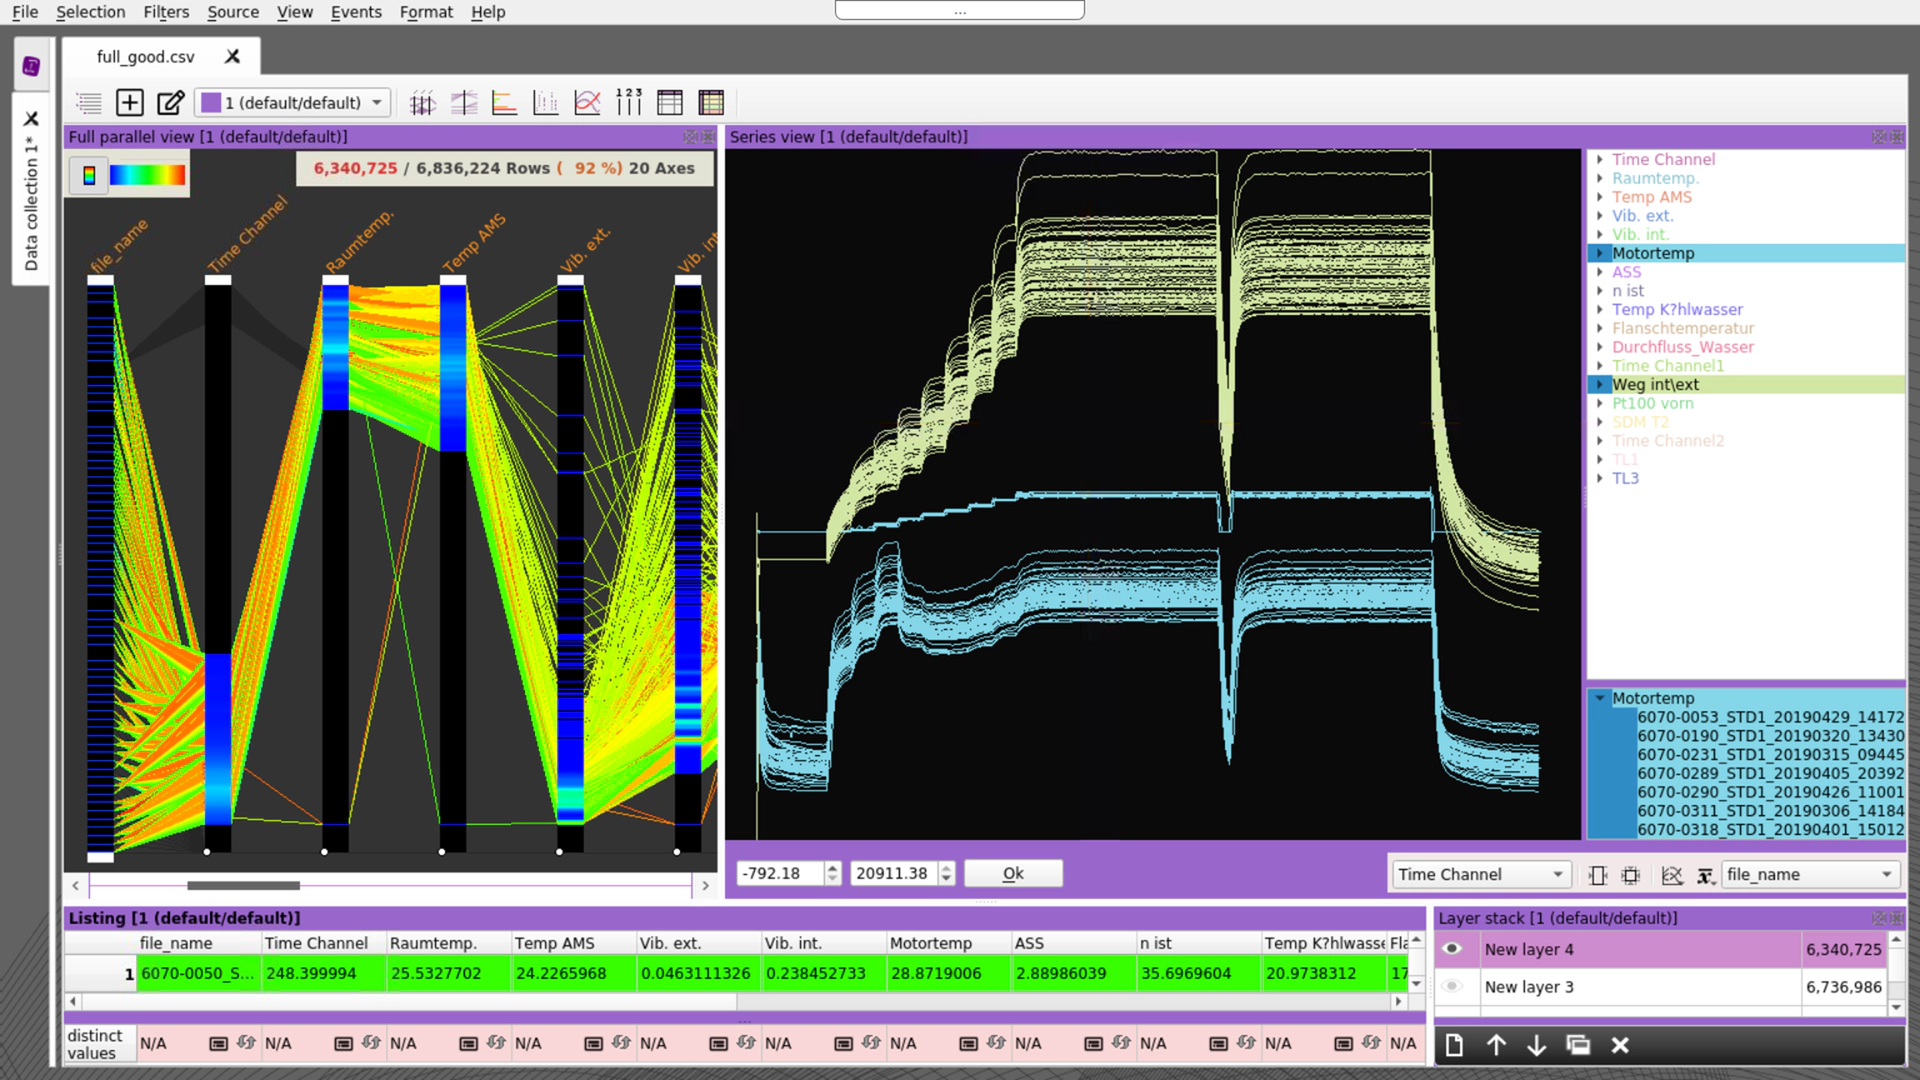Click the 1 2 3 distinct values icon

coord(629,102)
